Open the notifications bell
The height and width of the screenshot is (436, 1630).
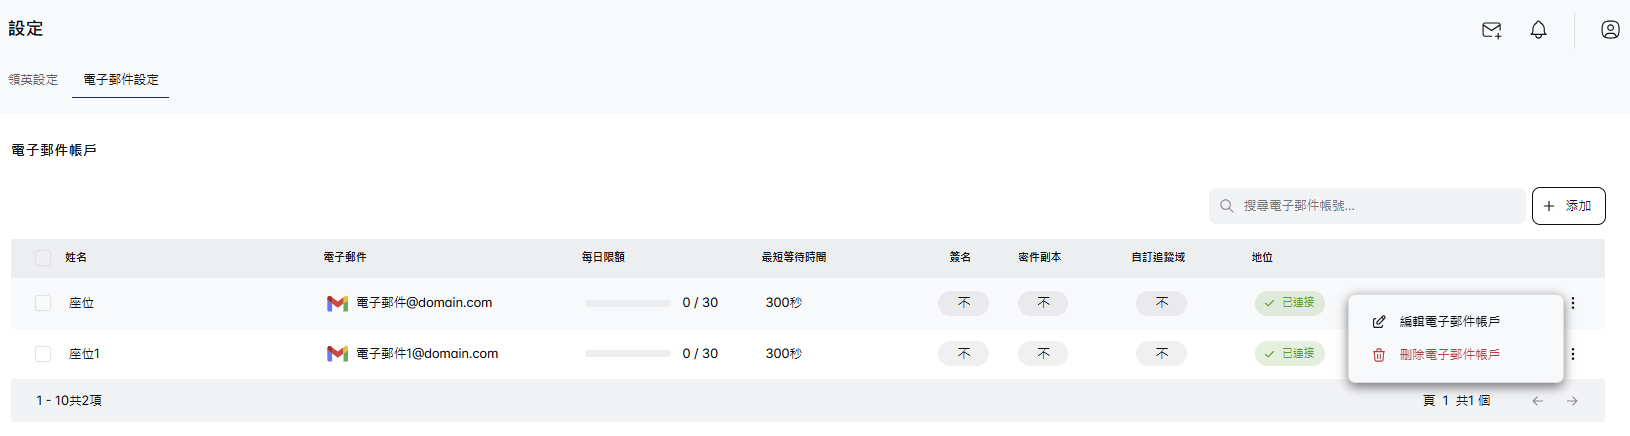coord(1538,30)
